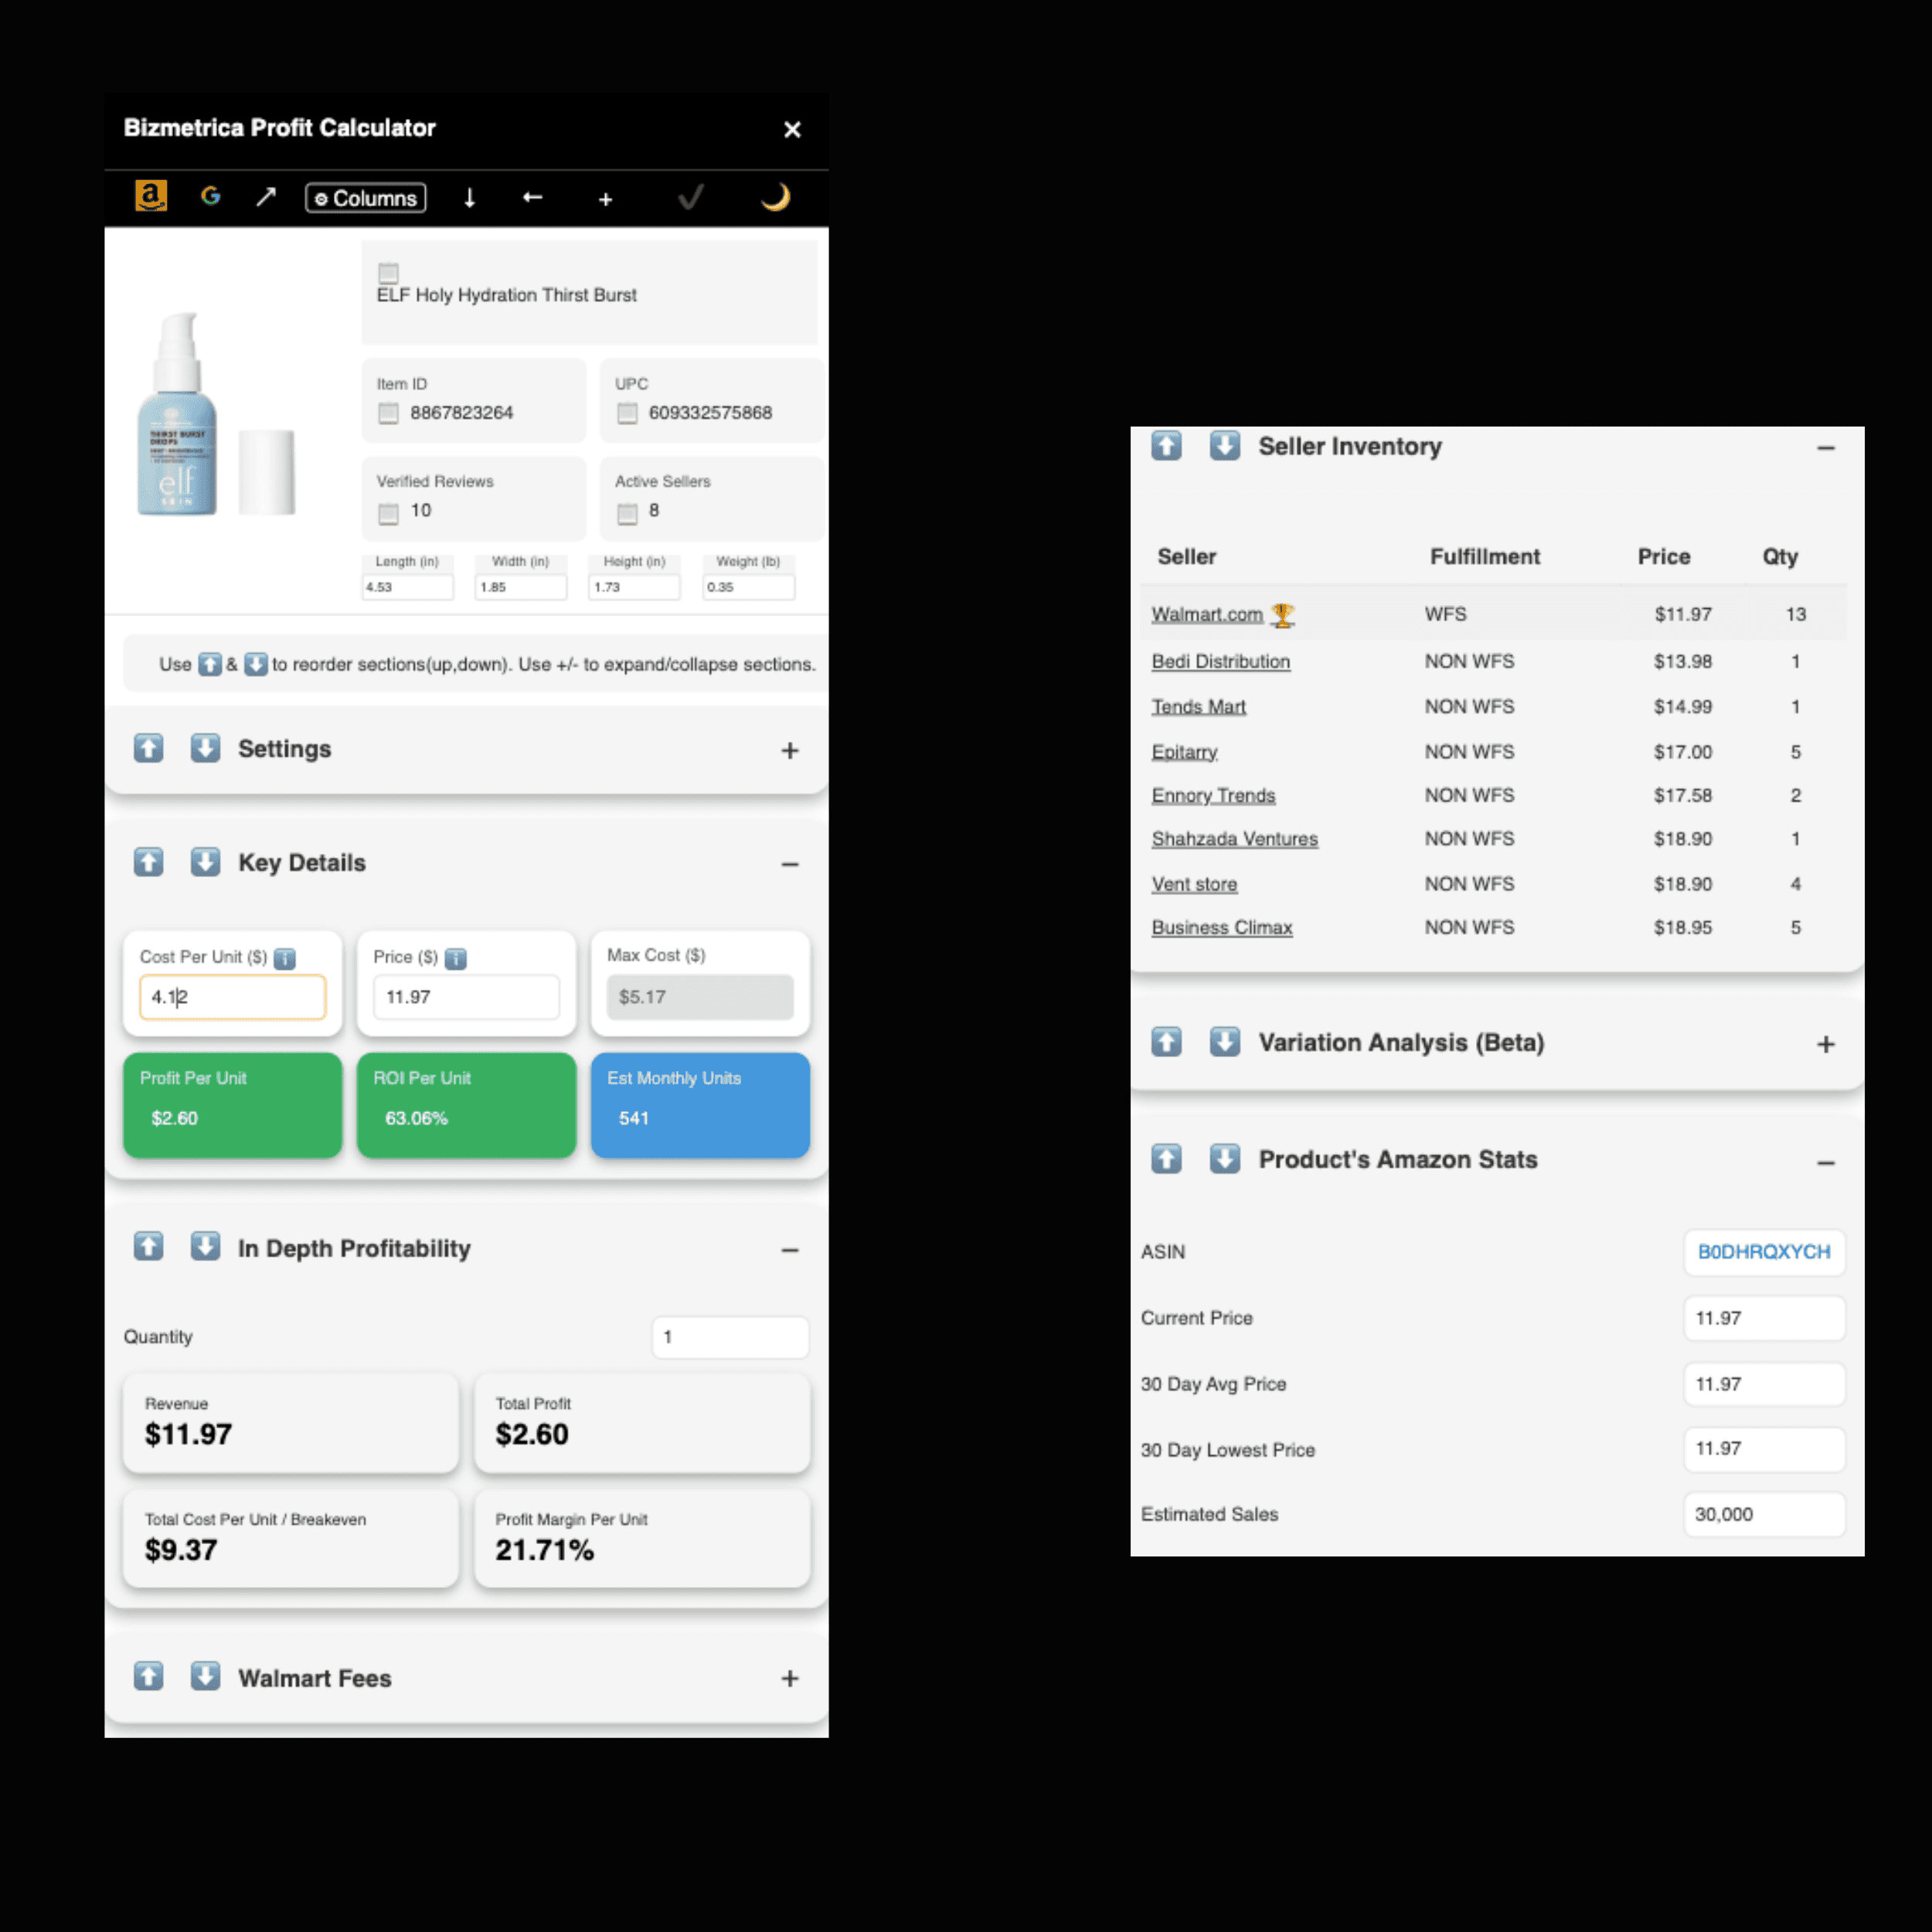Move Product's Amazon Stats section up

pos(1166,1158)
